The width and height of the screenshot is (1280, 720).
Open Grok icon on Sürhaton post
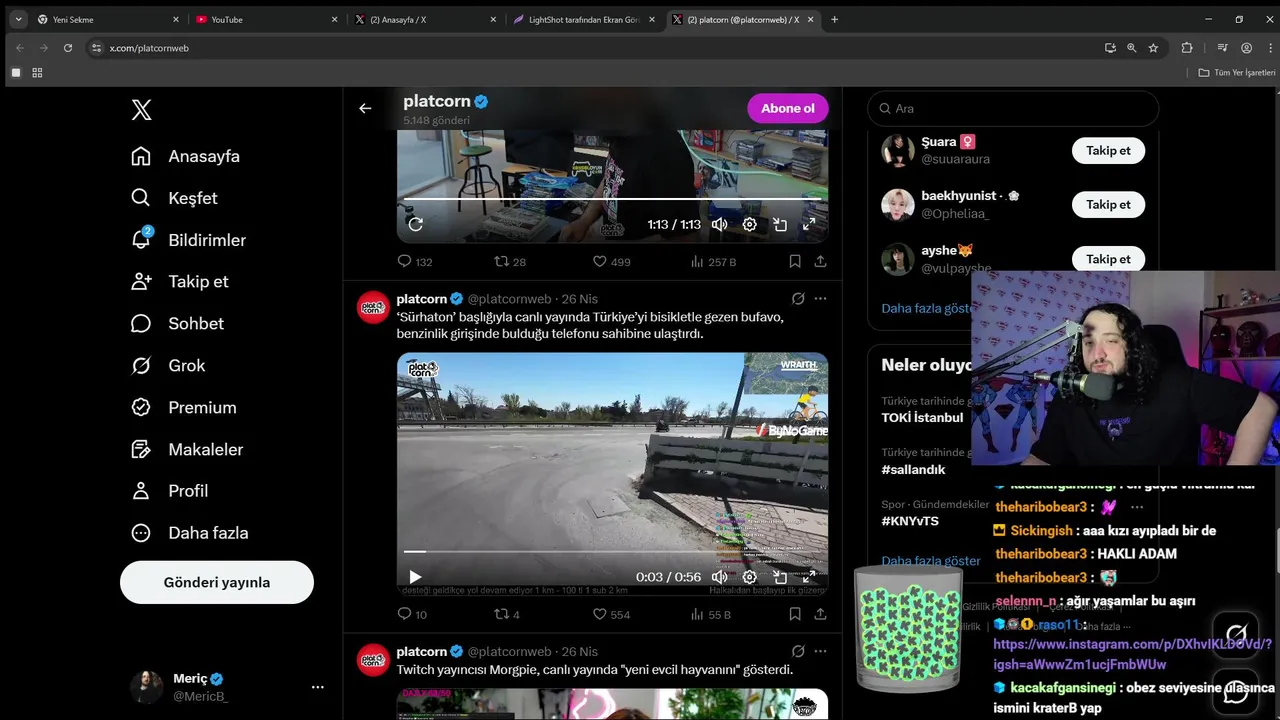pos(798,298)
